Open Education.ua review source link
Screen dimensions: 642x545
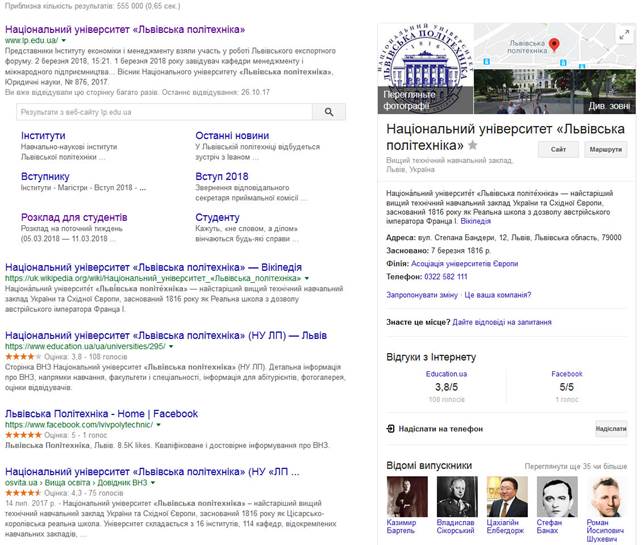click(x=446, y=374)
